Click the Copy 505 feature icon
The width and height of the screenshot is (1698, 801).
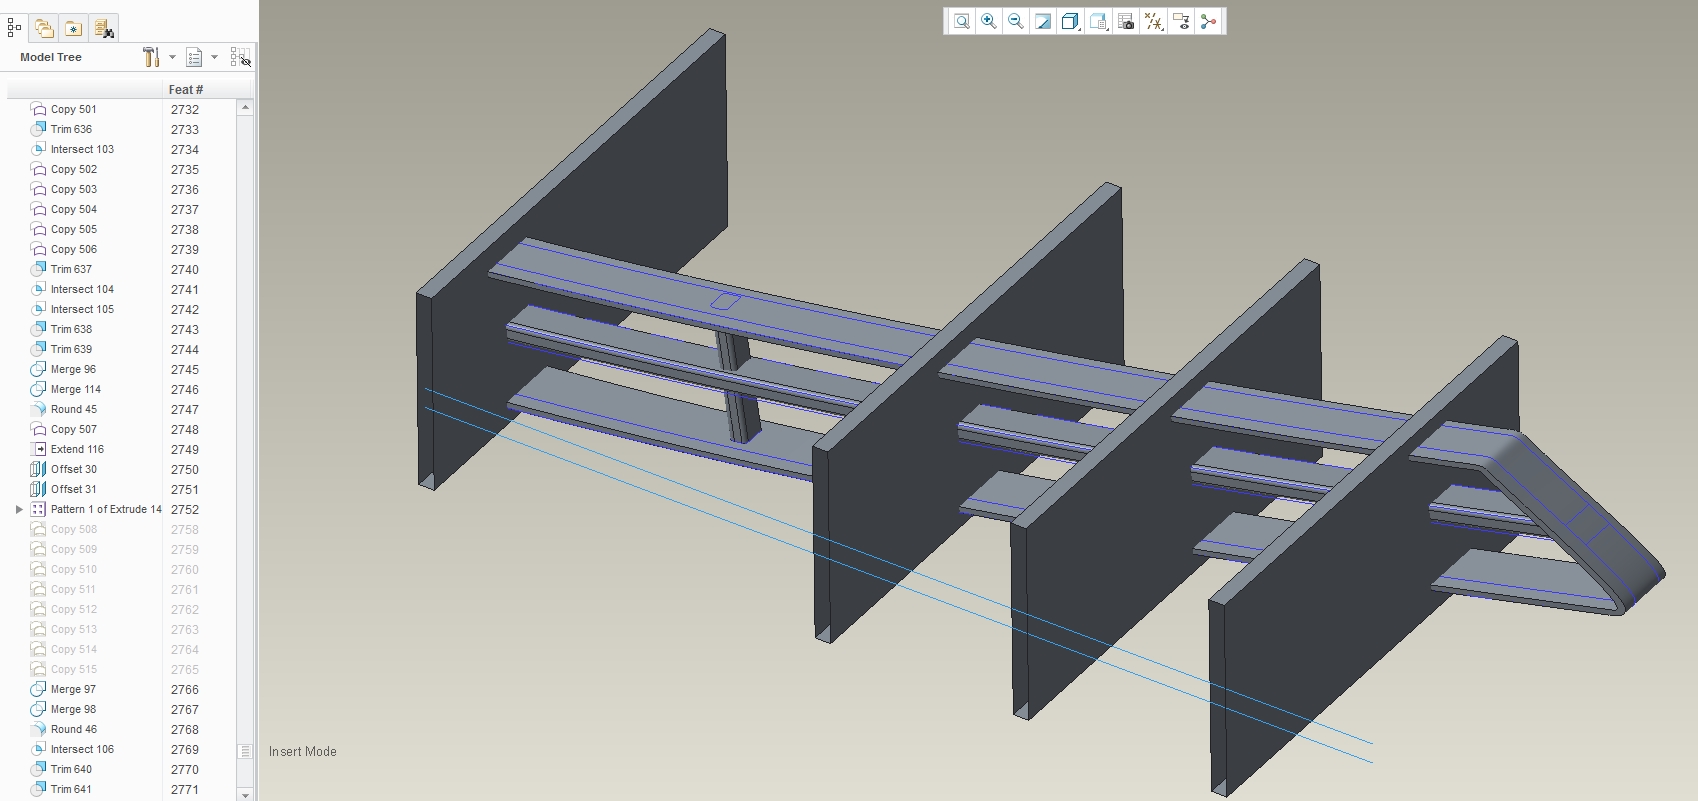(x=38, y=229)
